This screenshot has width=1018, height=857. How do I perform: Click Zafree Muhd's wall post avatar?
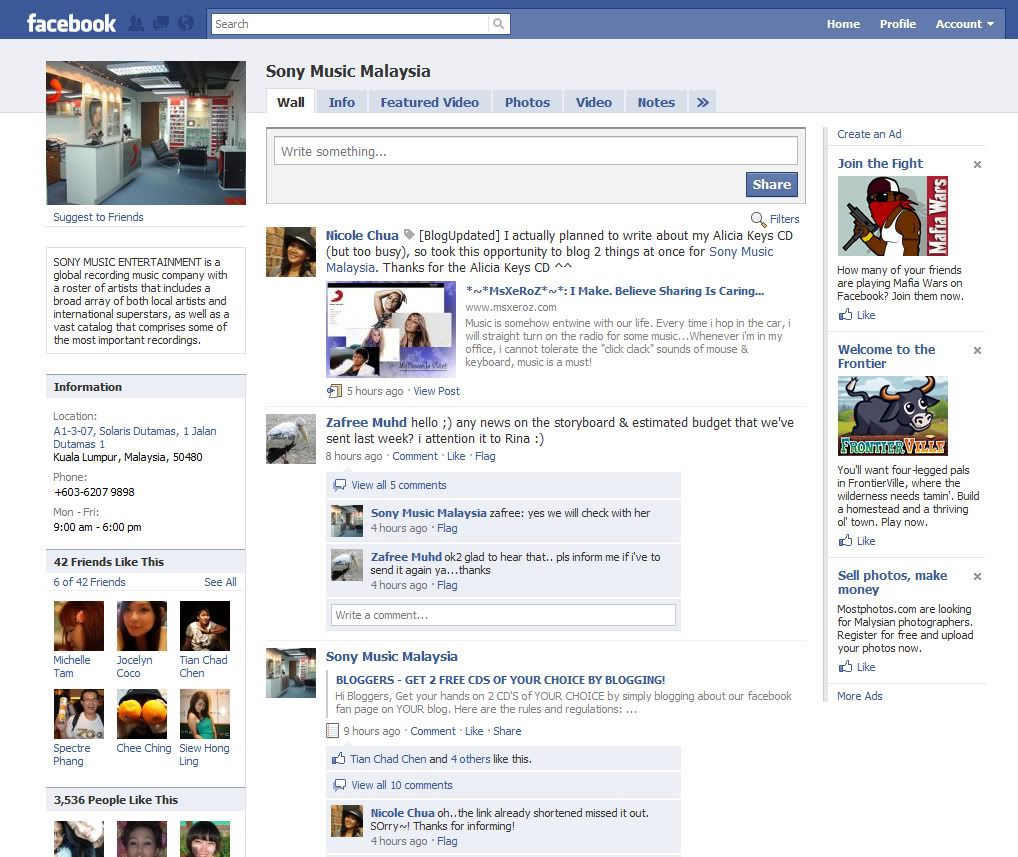coord(291,439)
